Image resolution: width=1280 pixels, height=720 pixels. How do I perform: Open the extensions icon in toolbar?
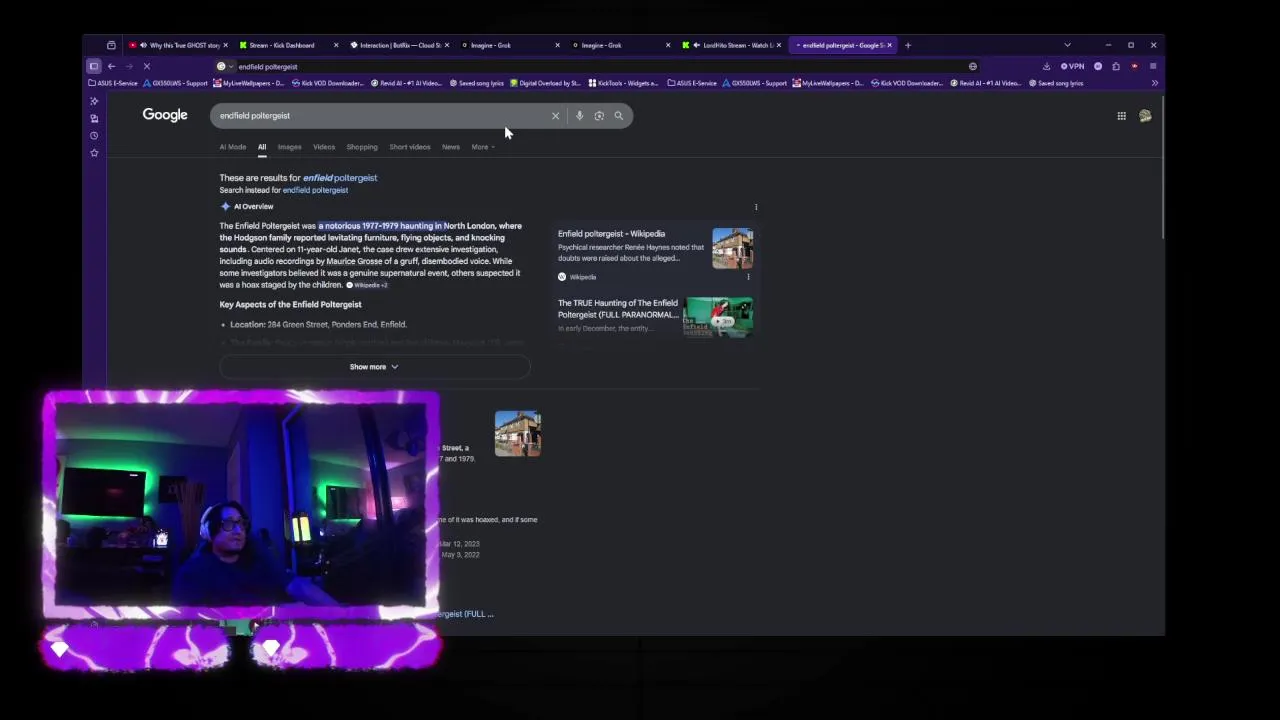coord(1116,66)
